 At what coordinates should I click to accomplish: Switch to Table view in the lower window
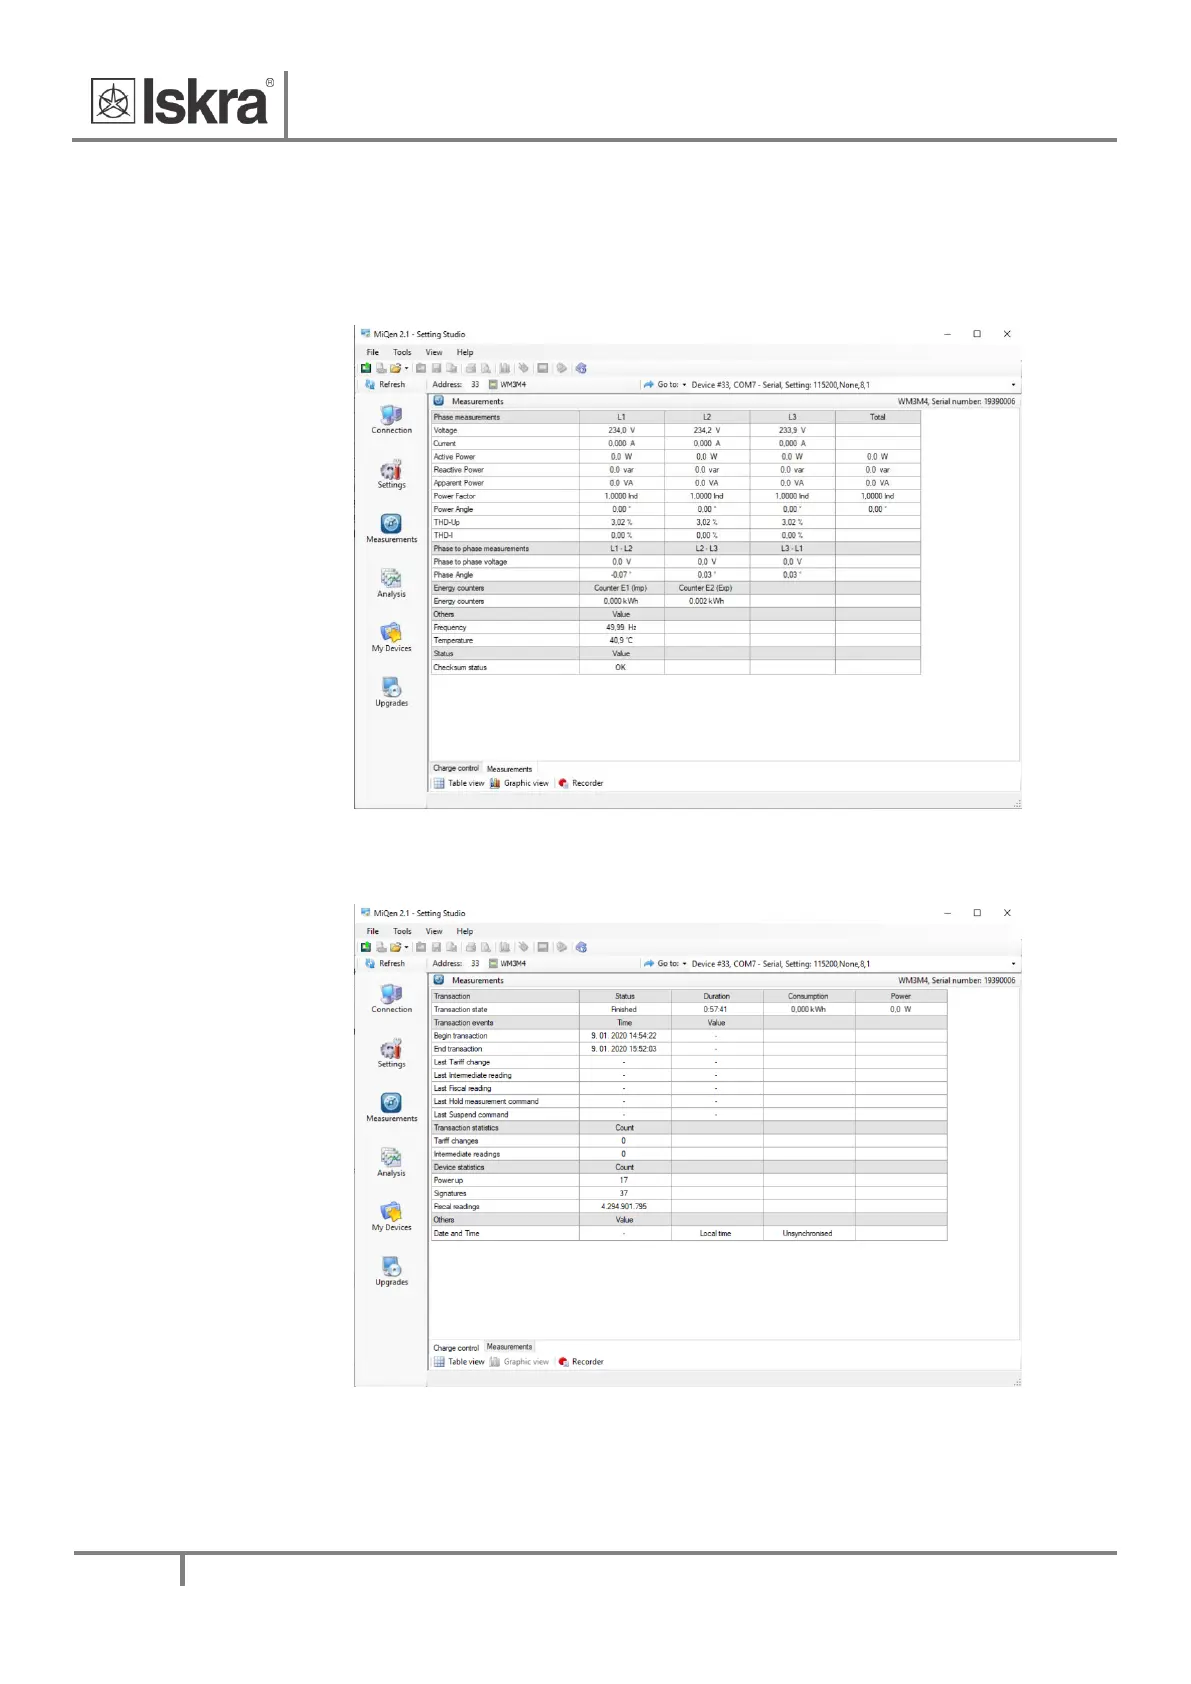[459, 1362]
